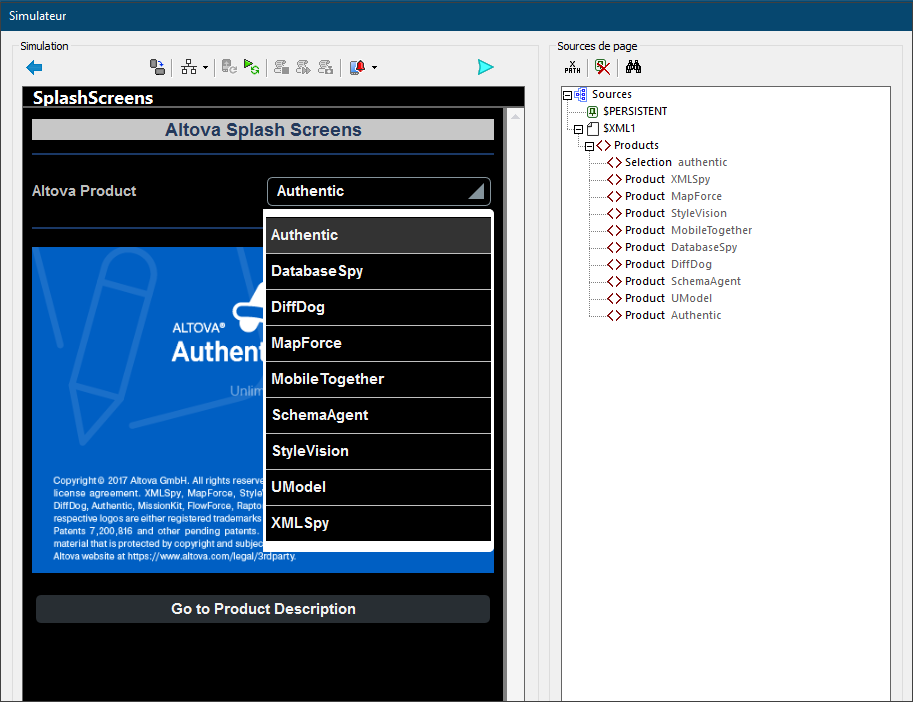Choose DatabaseSpy from the dropdown list

(x=378, y=271)
